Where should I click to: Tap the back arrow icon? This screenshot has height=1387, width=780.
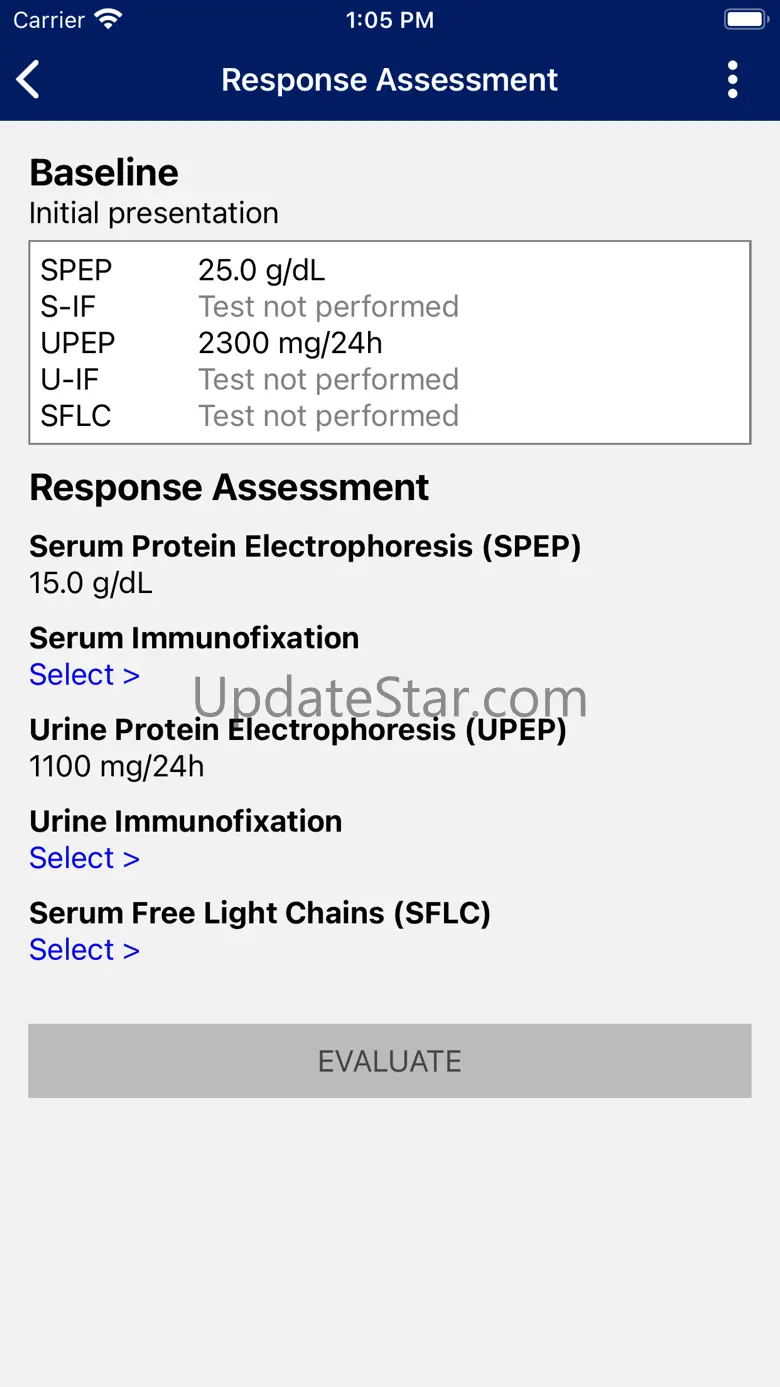point(29,80)
